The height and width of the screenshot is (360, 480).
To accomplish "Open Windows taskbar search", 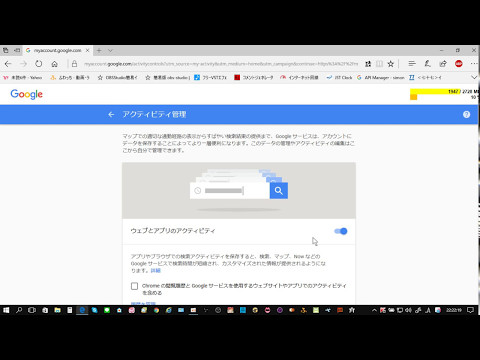I will 19,310.
